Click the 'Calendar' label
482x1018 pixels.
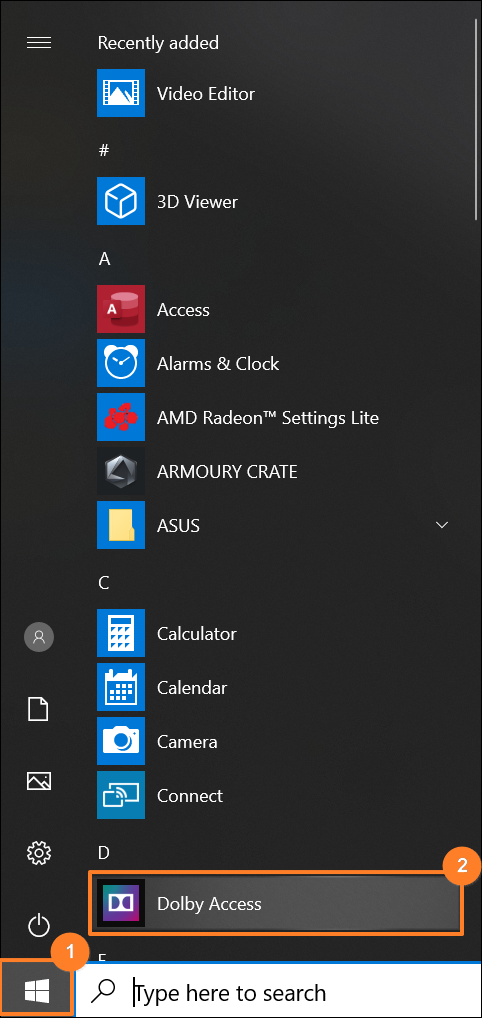[x=192, y=688]
